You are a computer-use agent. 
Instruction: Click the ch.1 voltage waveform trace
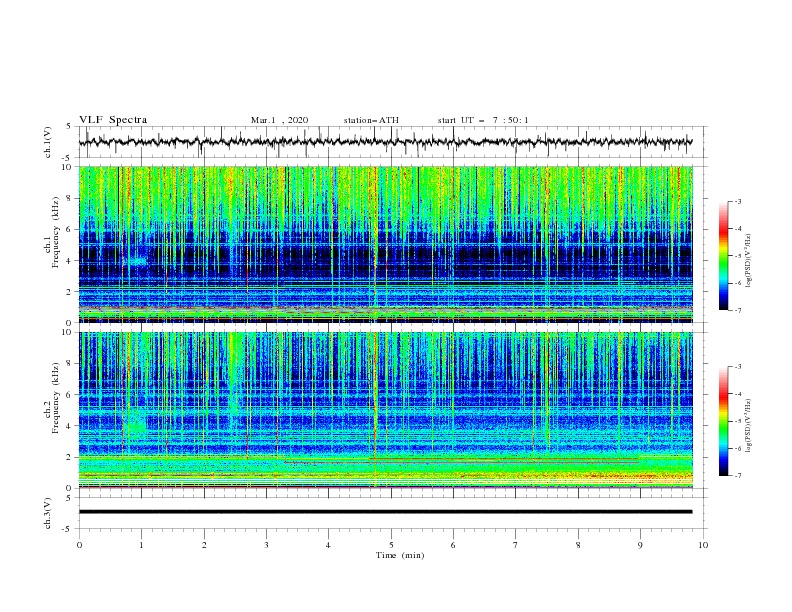click(385, 142)
